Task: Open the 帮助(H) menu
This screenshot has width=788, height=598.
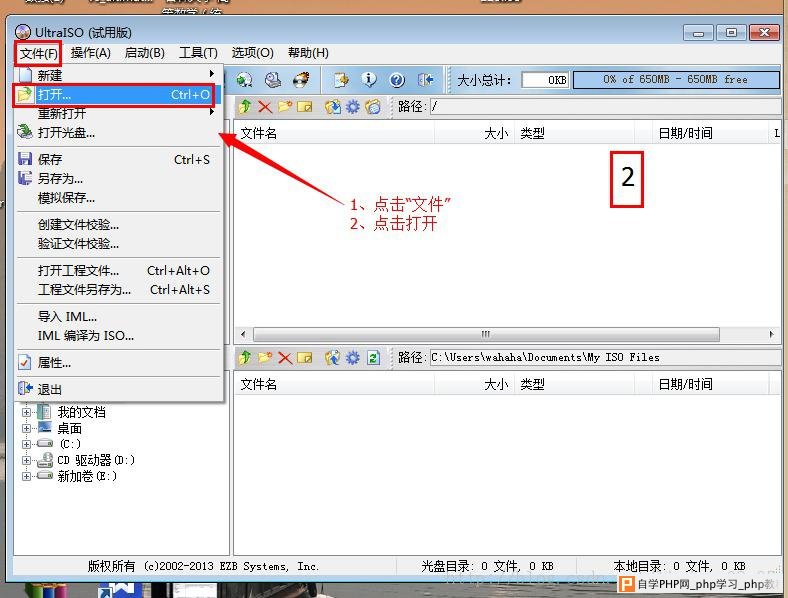Action: pyautogui.click(x=308, y=53)
